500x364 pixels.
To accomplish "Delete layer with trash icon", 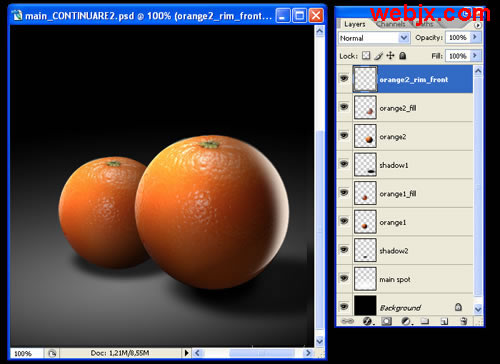I will [x=463, y=321].
